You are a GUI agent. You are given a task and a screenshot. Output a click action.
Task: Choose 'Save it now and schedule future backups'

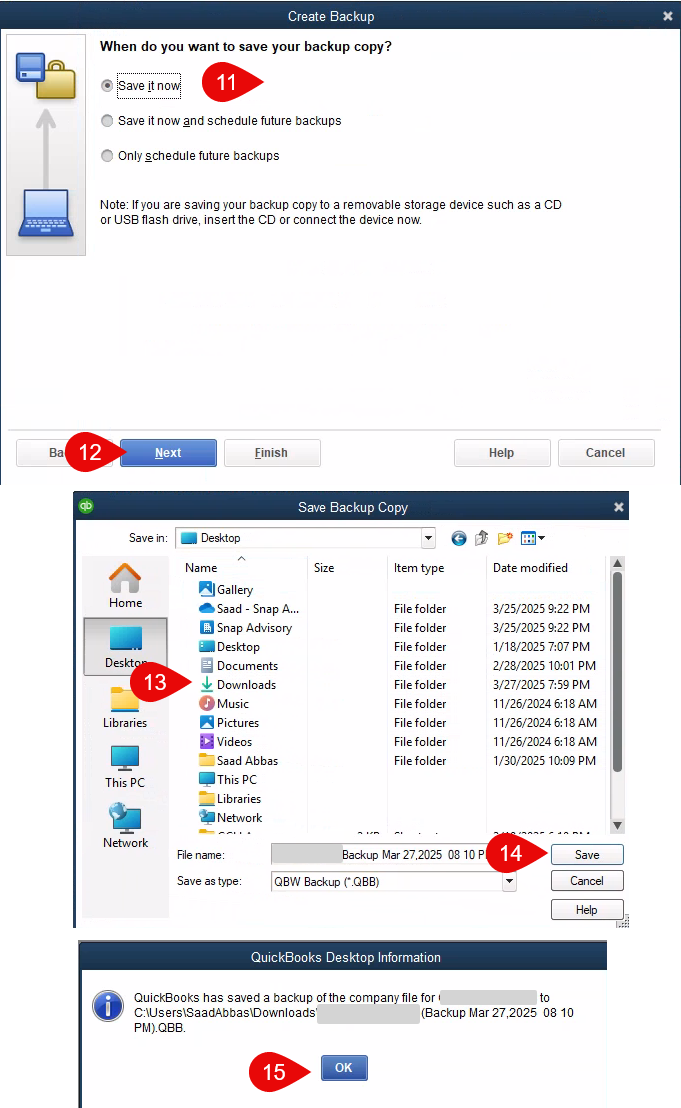pos(107,121)
